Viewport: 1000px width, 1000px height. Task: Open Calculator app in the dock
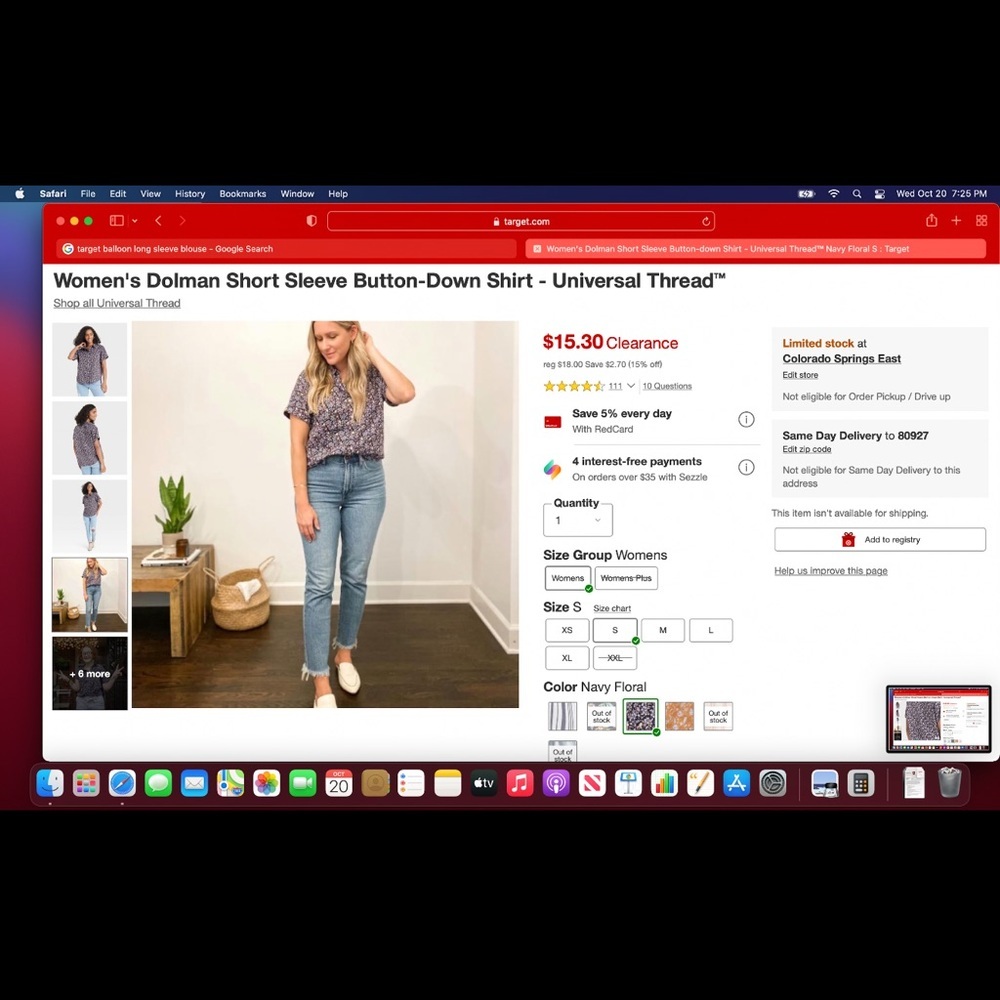861,783
